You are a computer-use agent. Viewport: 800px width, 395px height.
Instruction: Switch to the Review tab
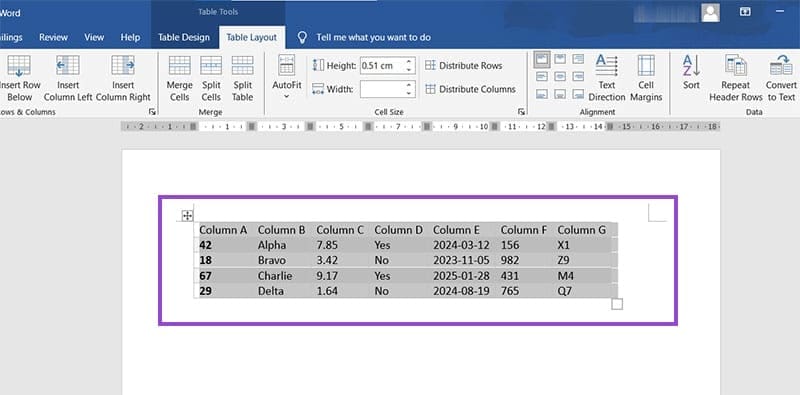pos(54,37)
